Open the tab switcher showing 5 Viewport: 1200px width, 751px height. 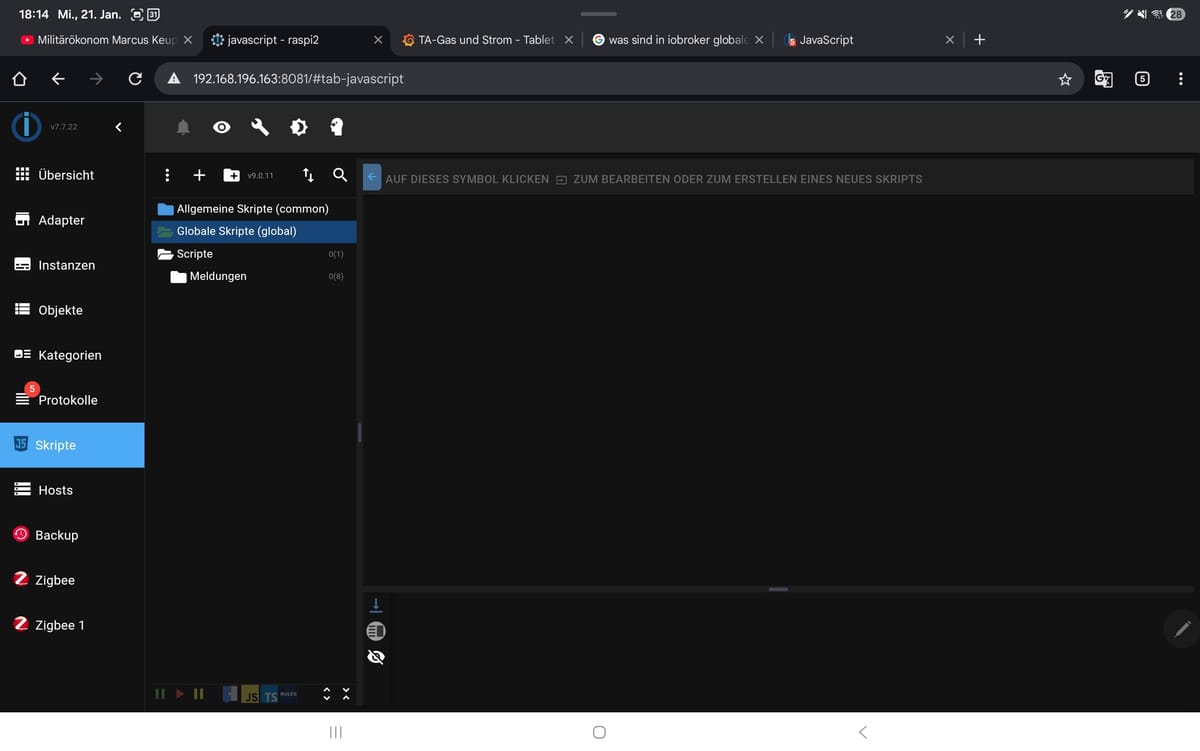(x=1142, y=78)
